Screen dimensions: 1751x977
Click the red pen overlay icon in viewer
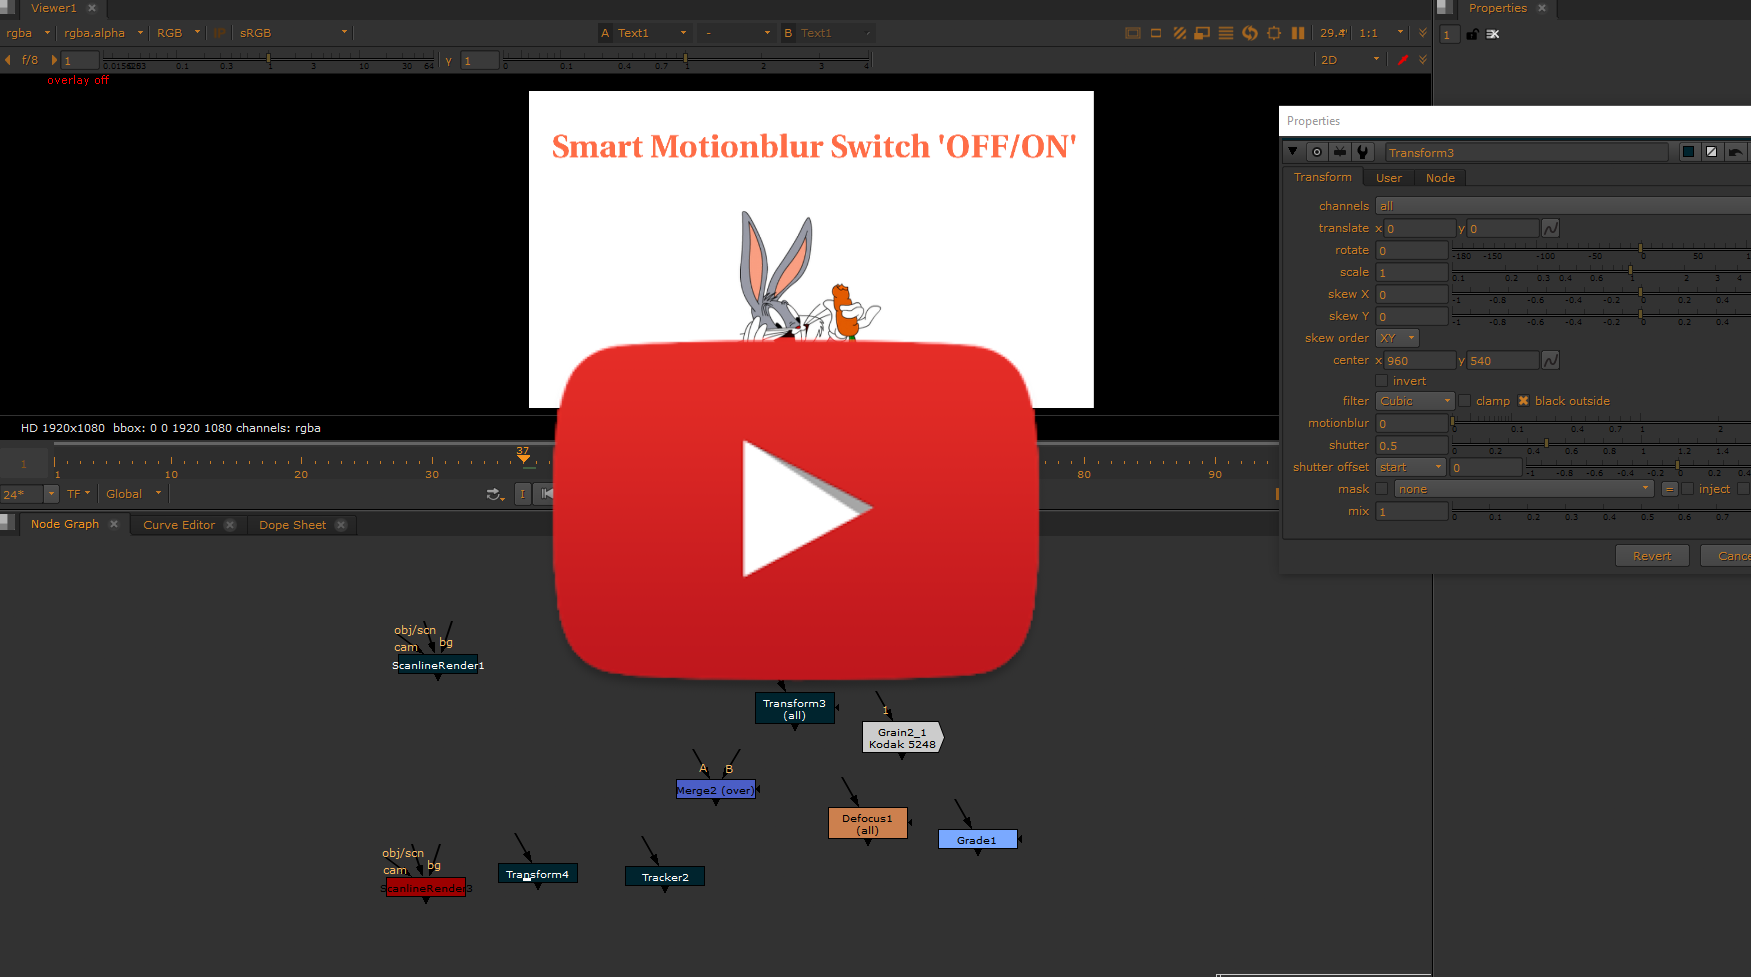pos(1403,60)
